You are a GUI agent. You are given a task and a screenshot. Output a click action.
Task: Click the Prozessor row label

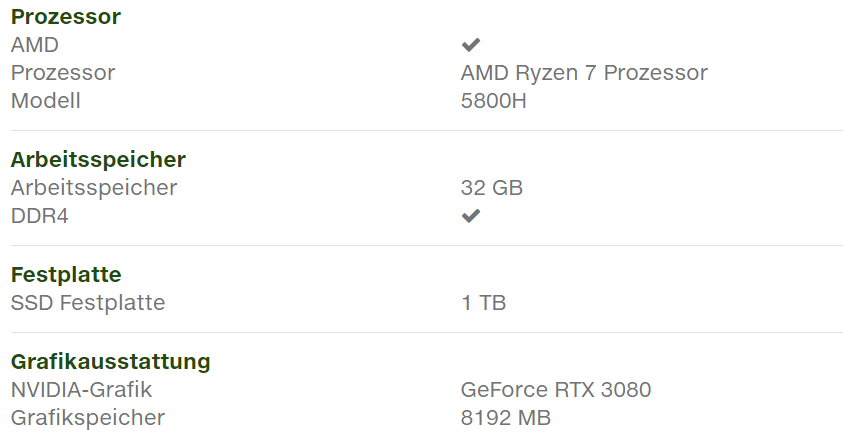coord(63,73)
